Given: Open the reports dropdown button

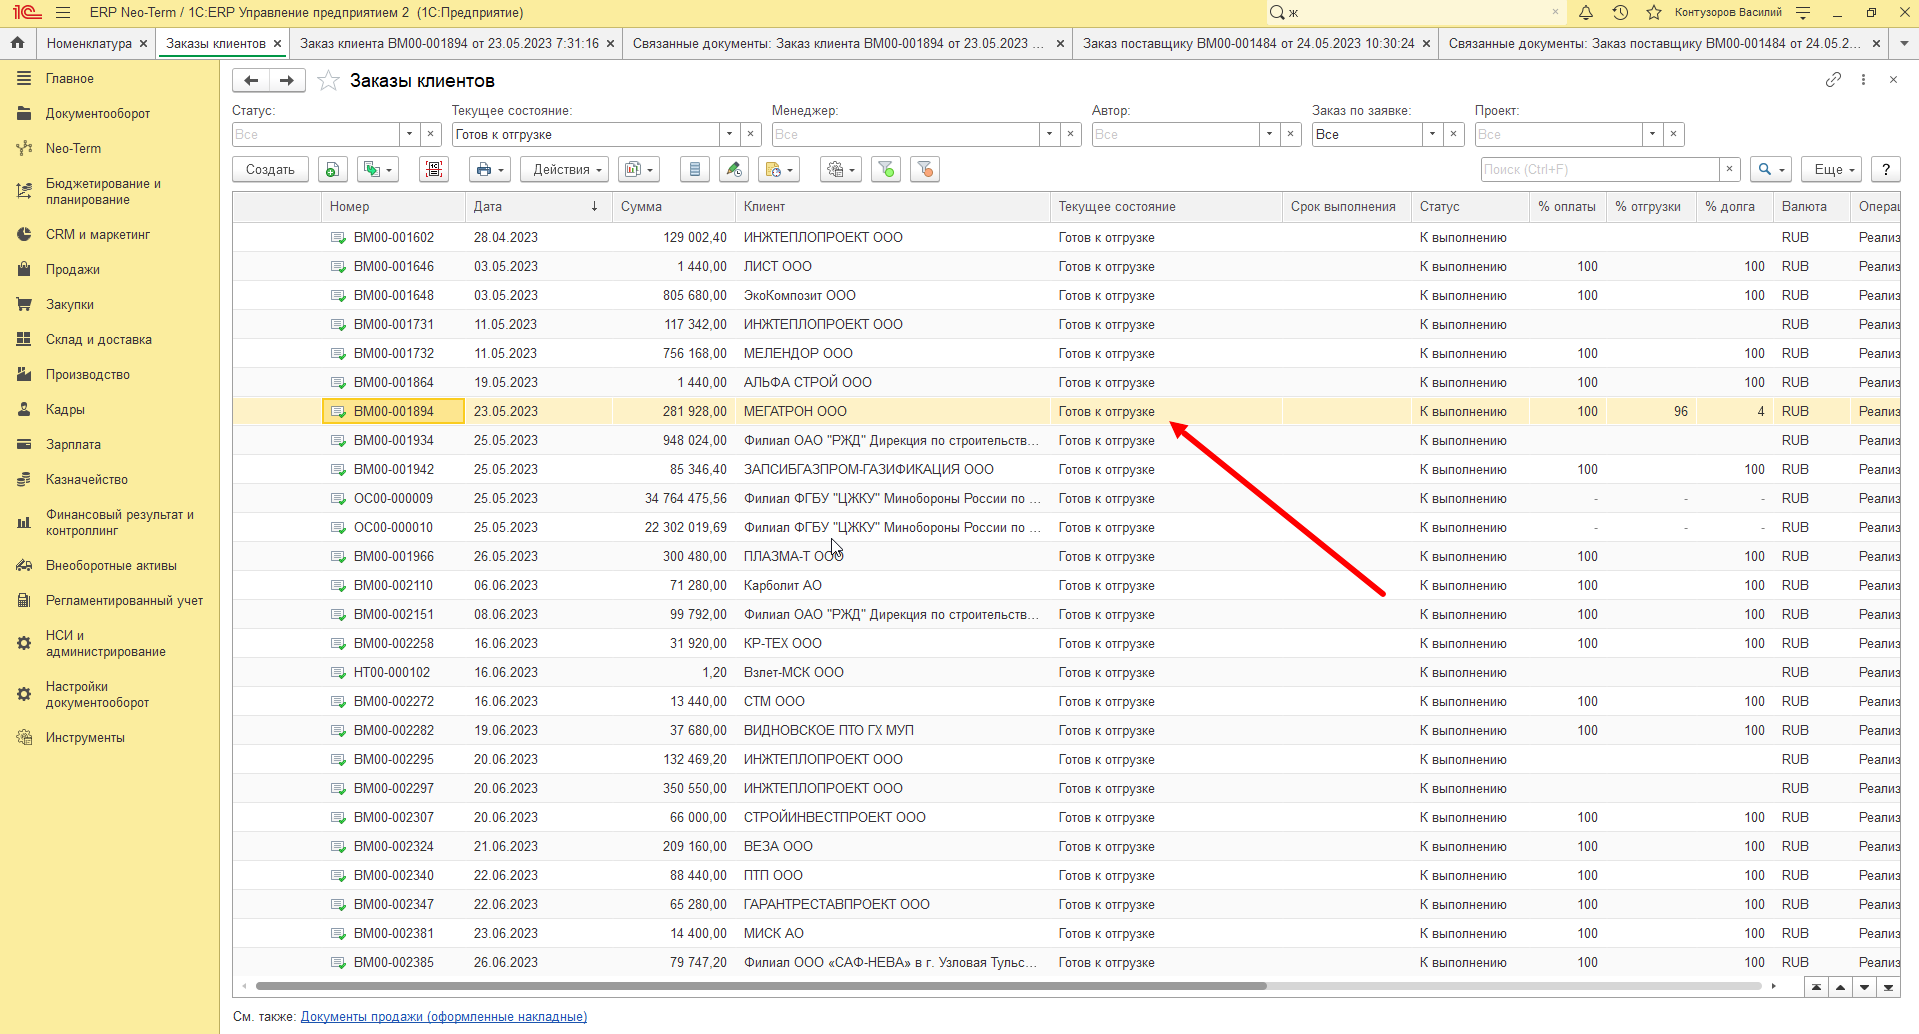Looking at the screenshot, I should 638,170.
